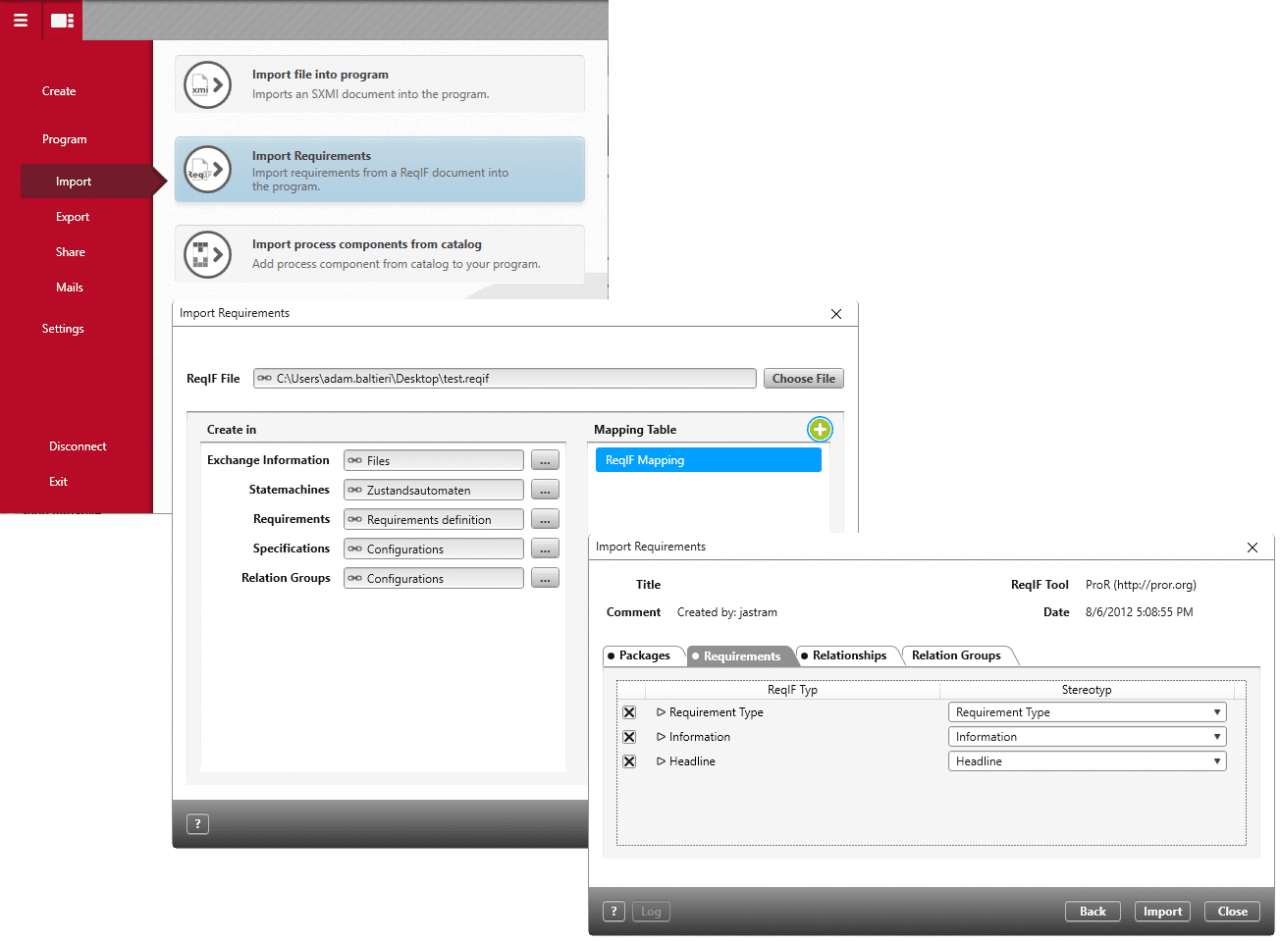
Task: Click the Import button in dialog
Action: click(1162, 911)
